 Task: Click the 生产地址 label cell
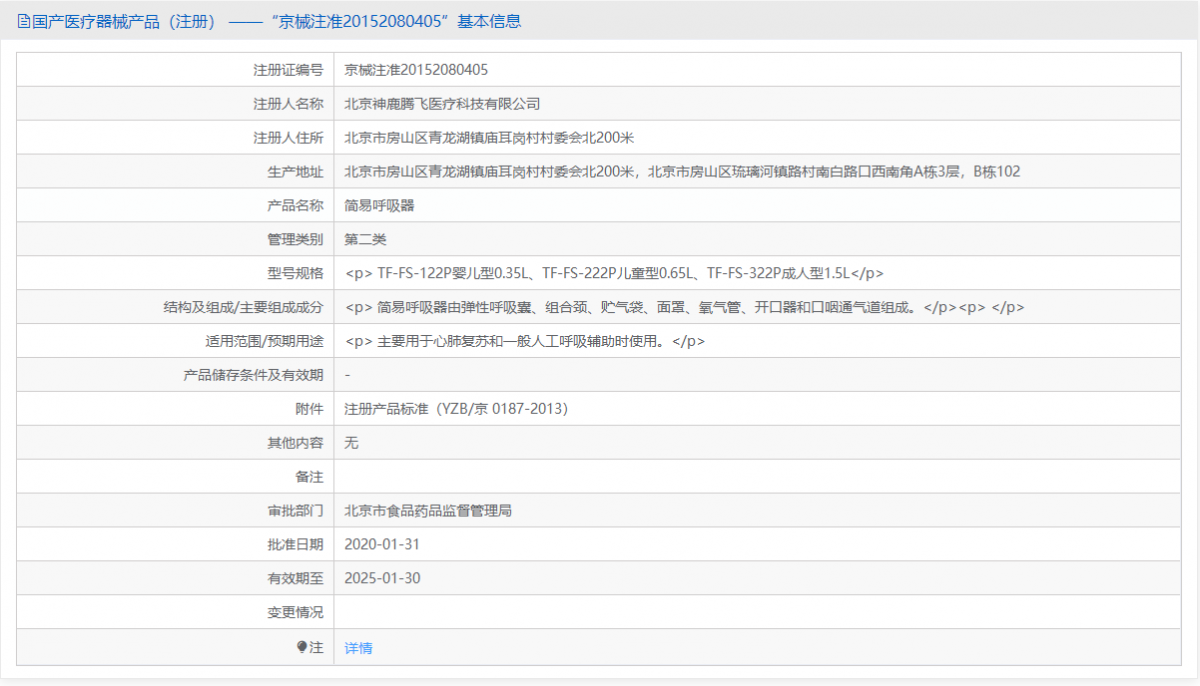click(175, 172)
